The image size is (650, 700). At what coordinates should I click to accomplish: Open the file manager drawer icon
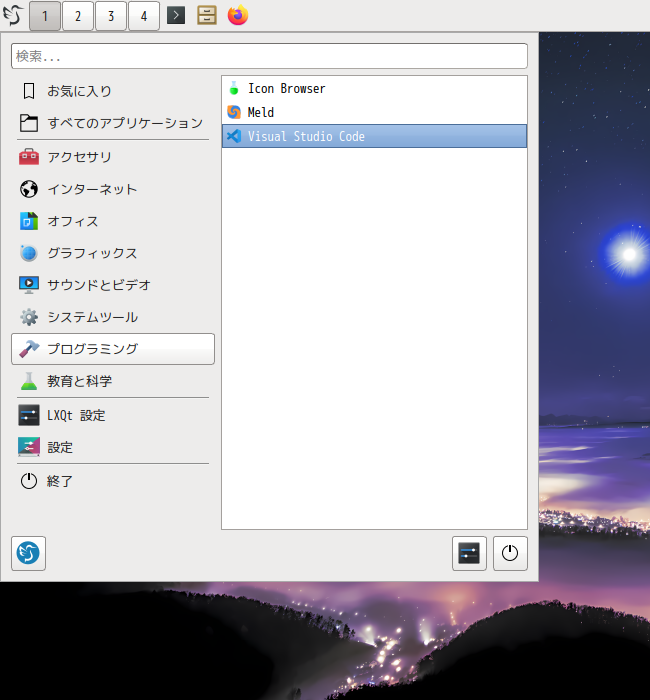click(207, 15)
